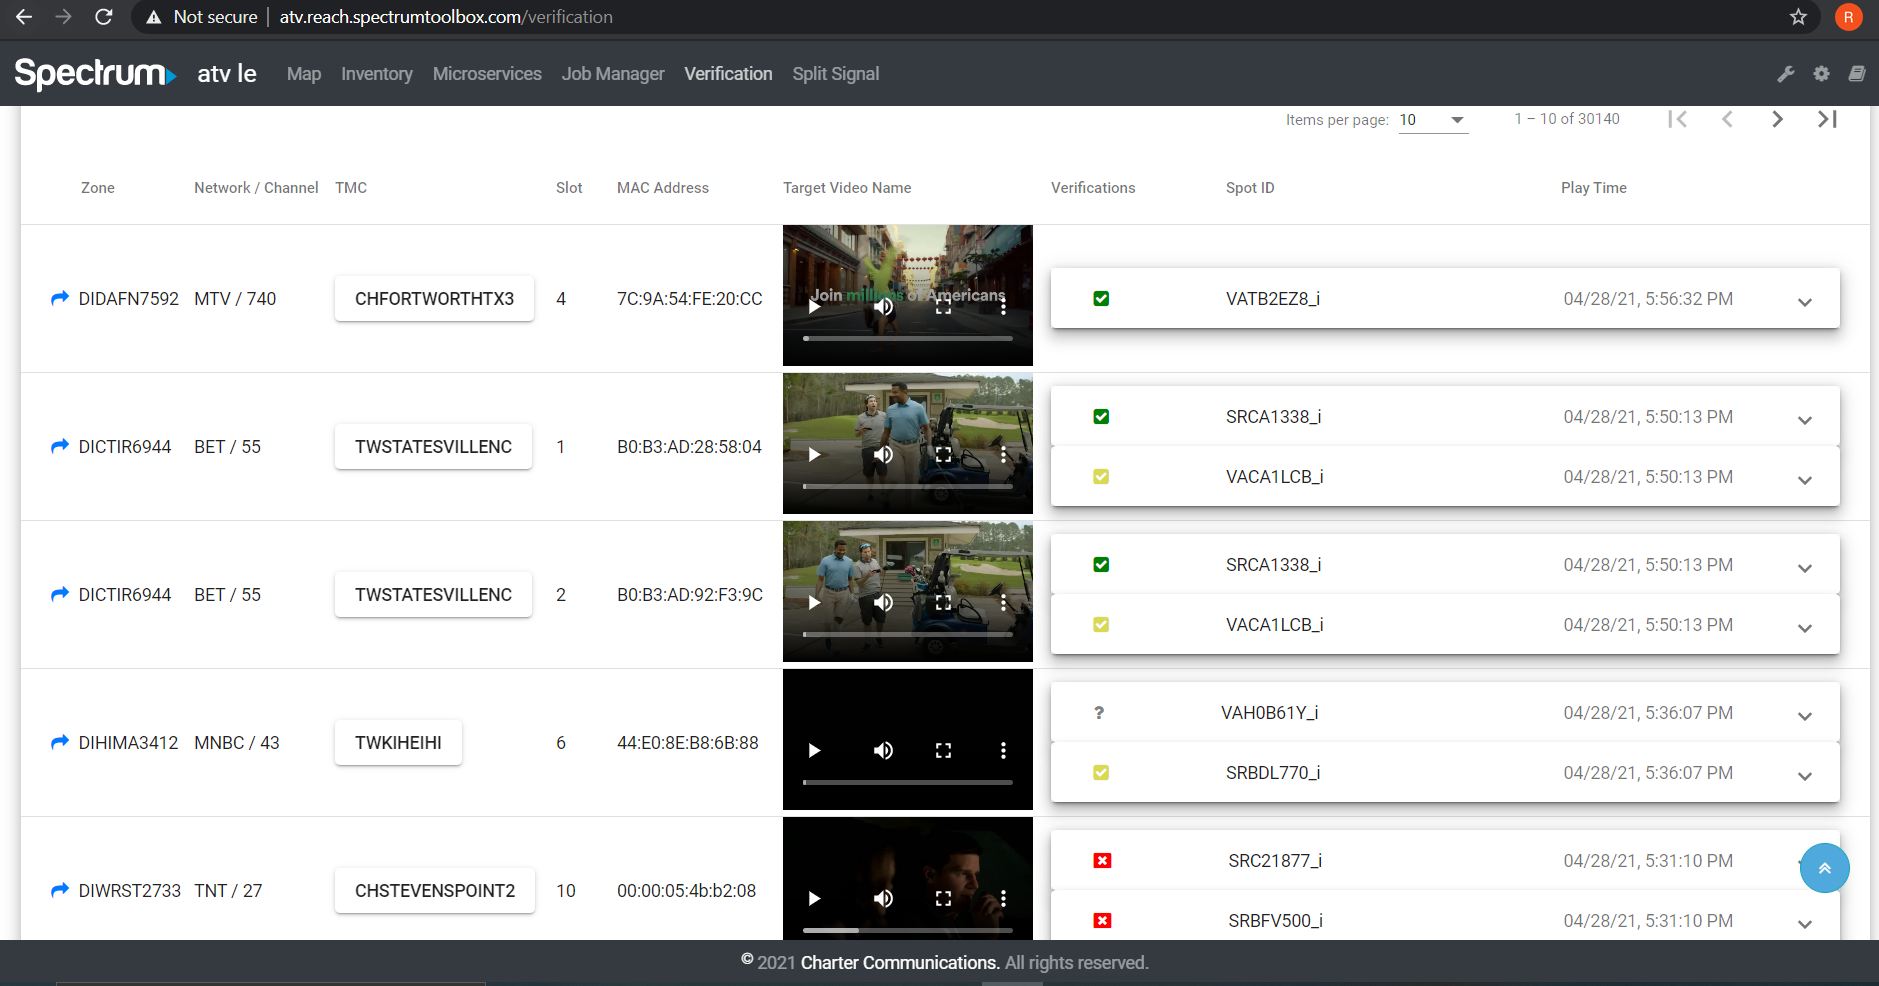Open video options in the TWKIHEIHI row
The height and width of the screenshot is (986, 1879).
1003,750
